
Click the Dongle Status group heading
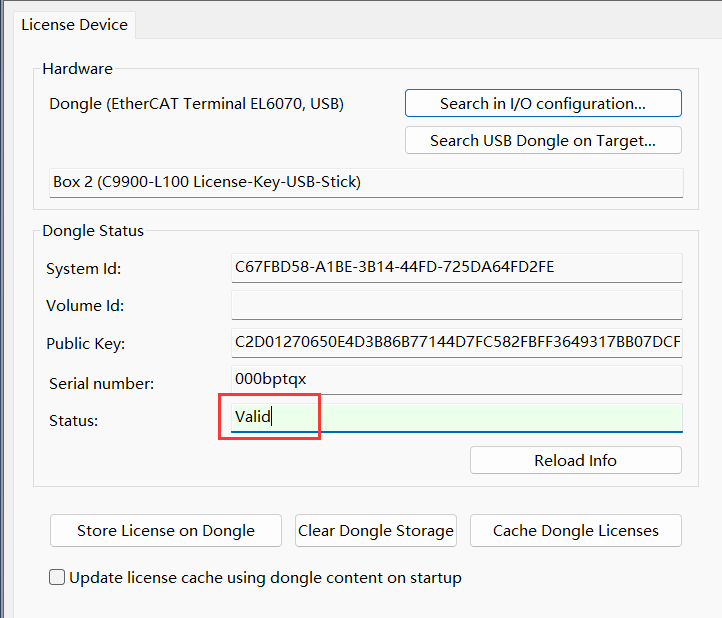[x=93, y=231]
